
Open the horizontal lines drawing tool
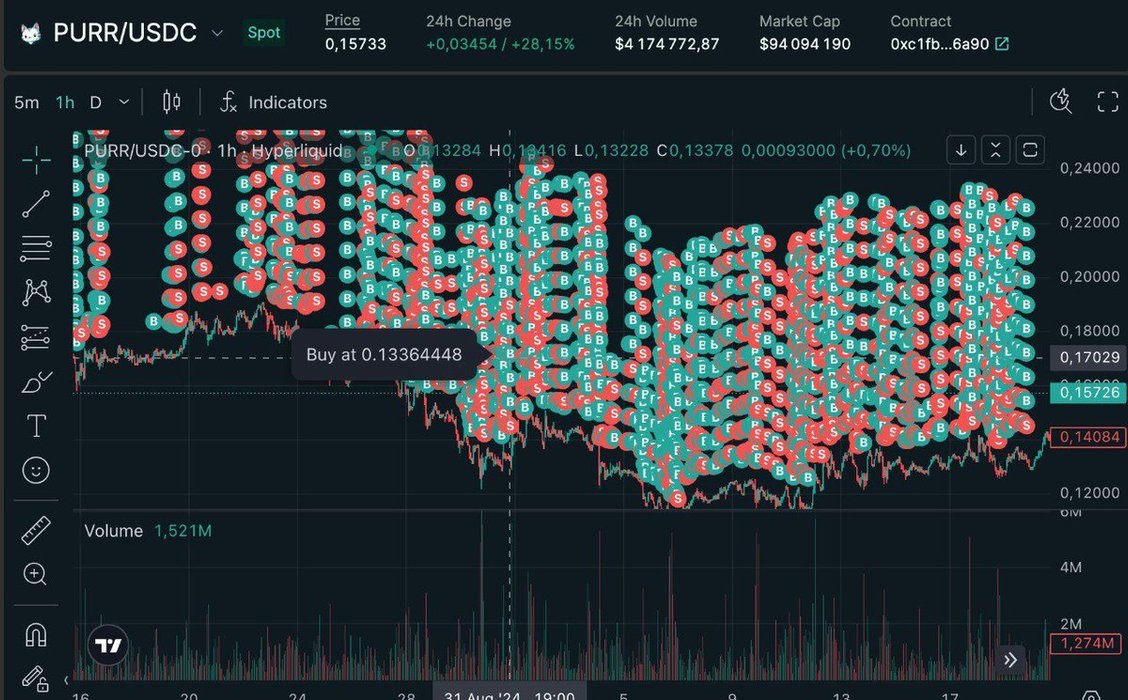point(36,248)
